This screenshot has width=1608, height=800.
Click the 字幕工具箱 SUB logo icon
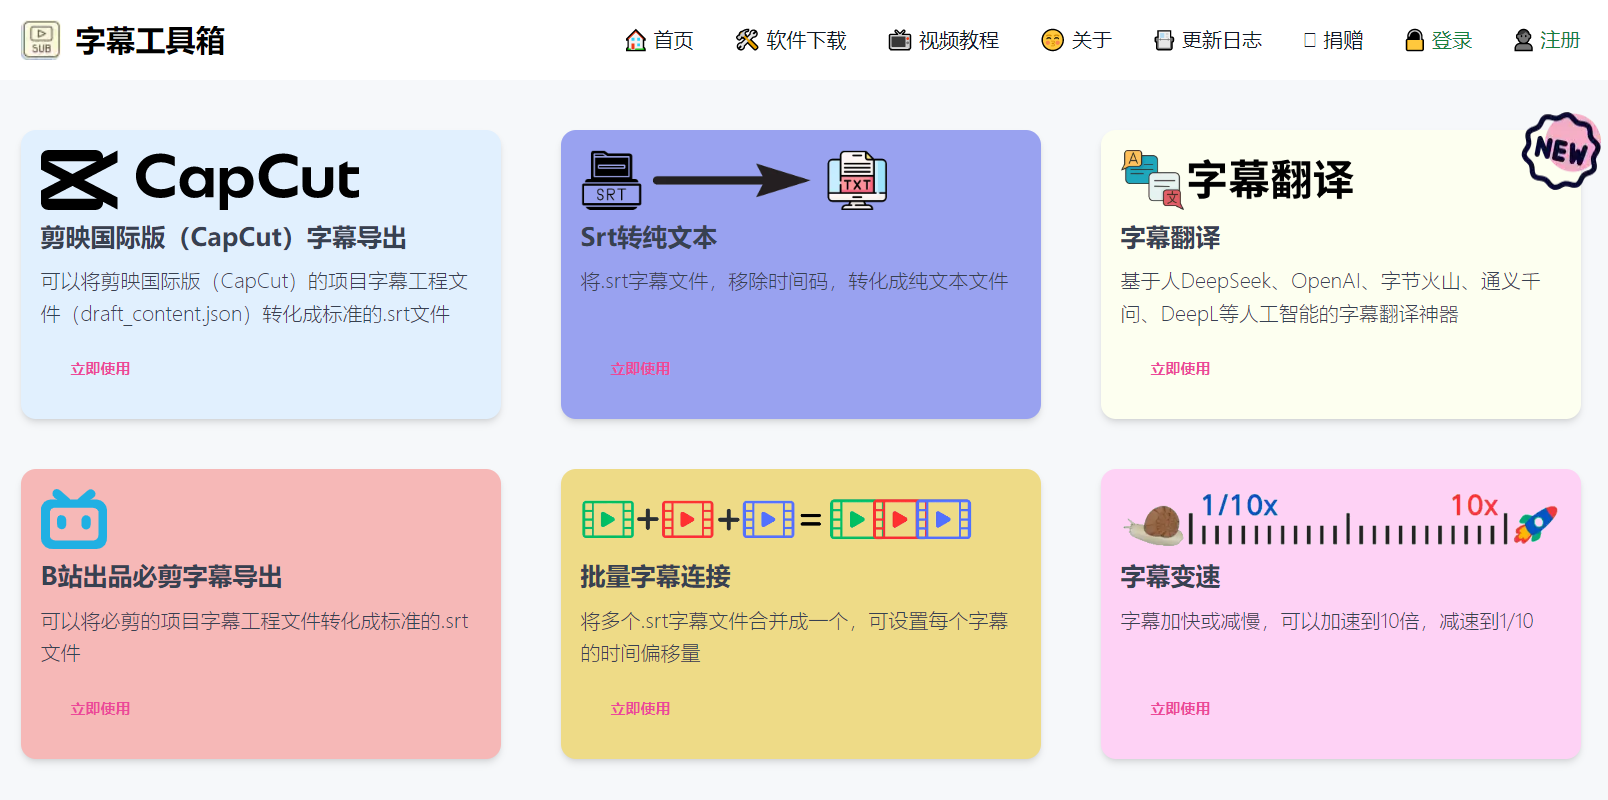tap(41, 40)
